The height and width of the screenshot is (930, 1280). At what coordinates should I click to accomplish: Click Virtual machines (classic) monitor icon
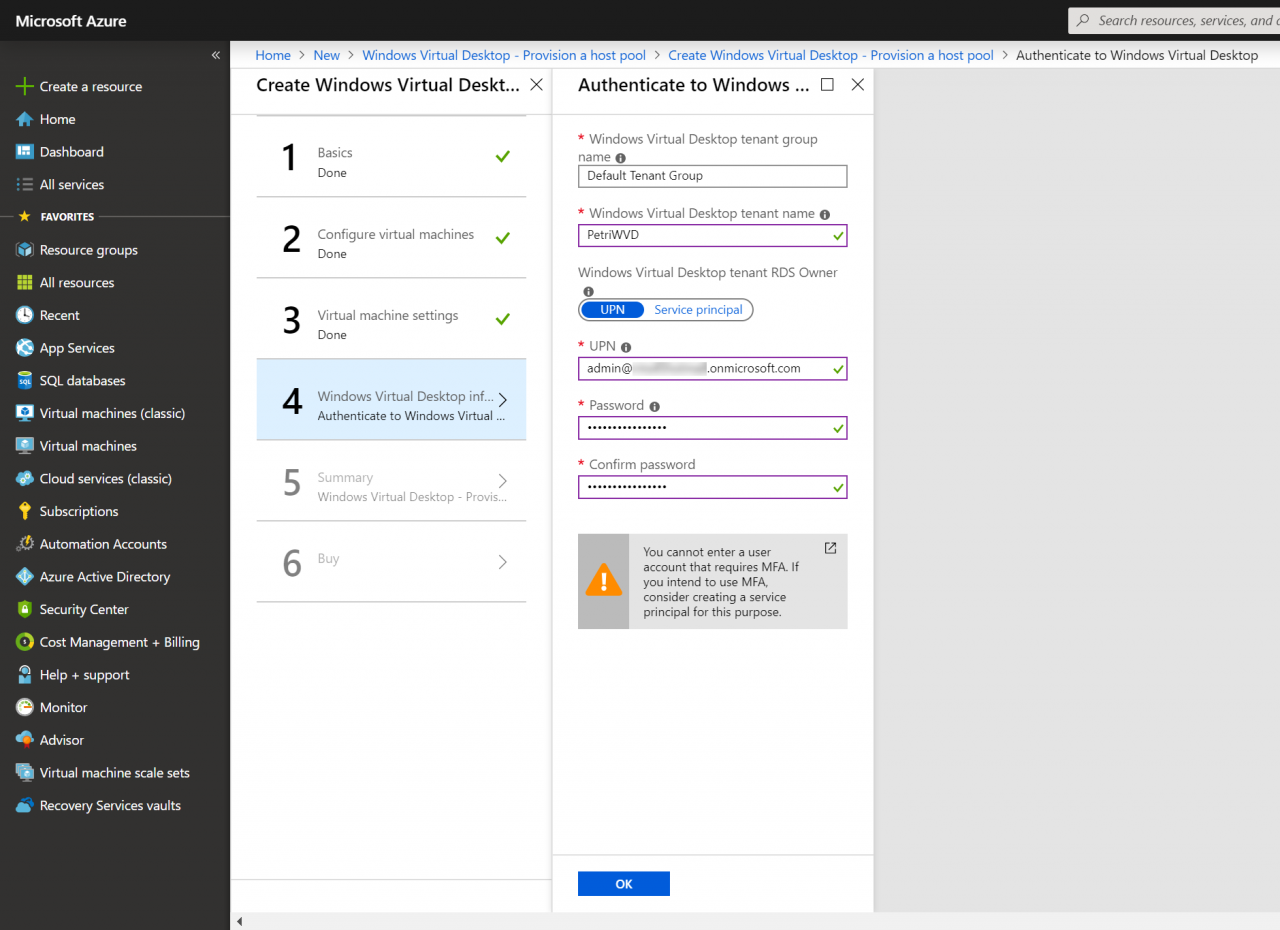pos(24,413)
